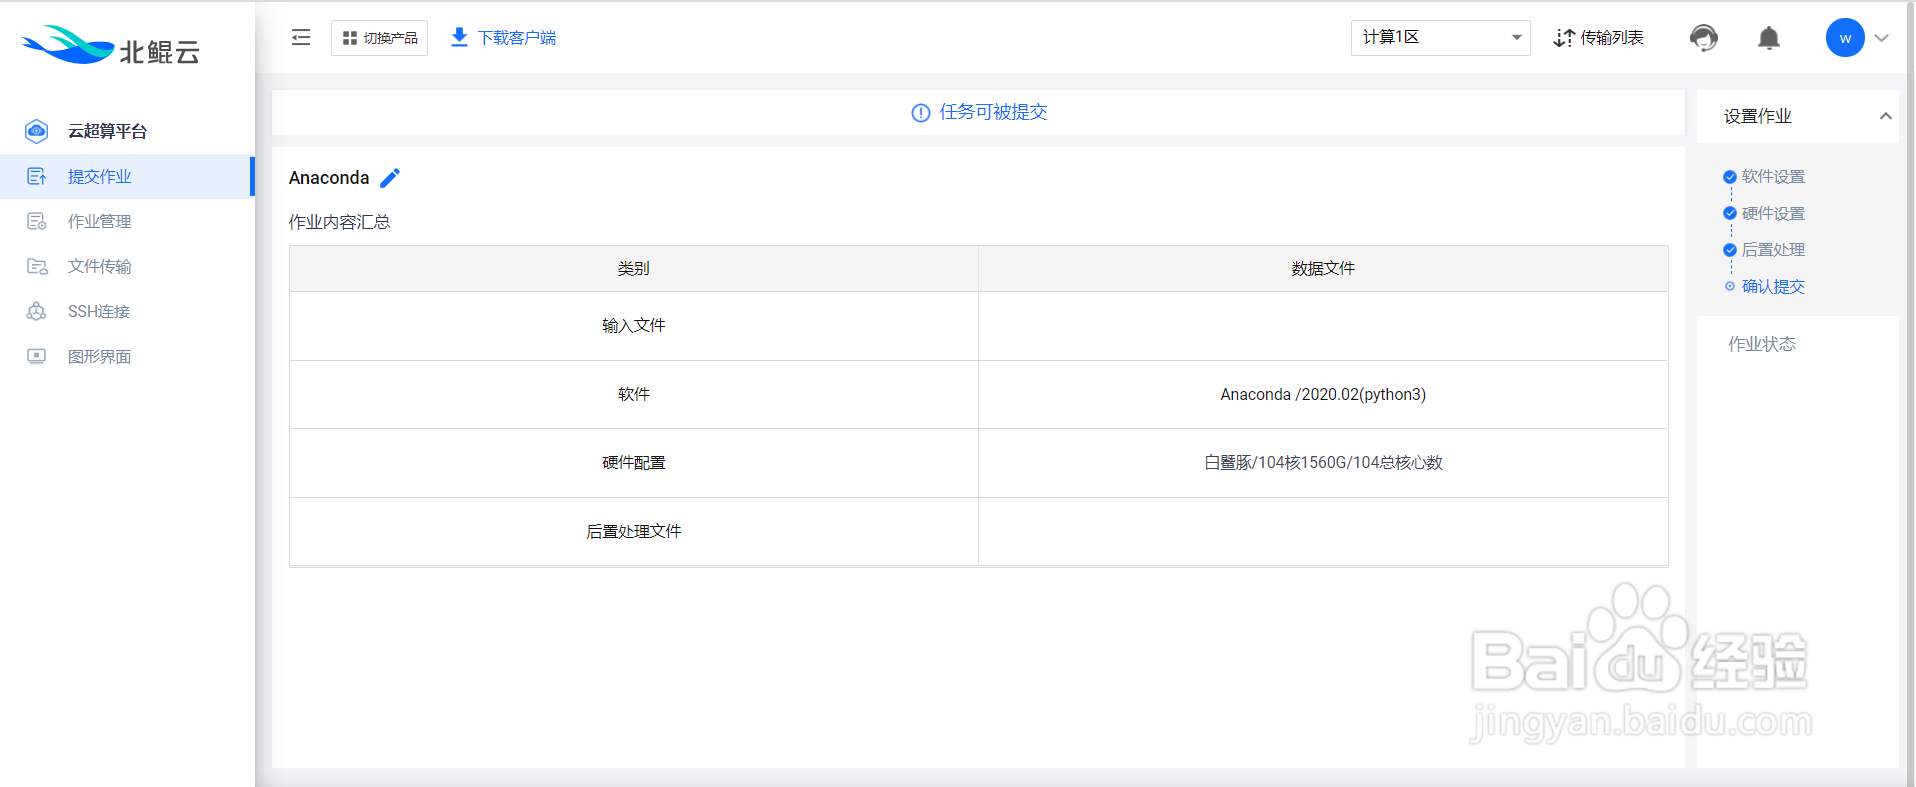The height and width of the screenshot is (787, 1916).
Task: Select the 后置处理 step
Action: click(x=1772, y=250)
